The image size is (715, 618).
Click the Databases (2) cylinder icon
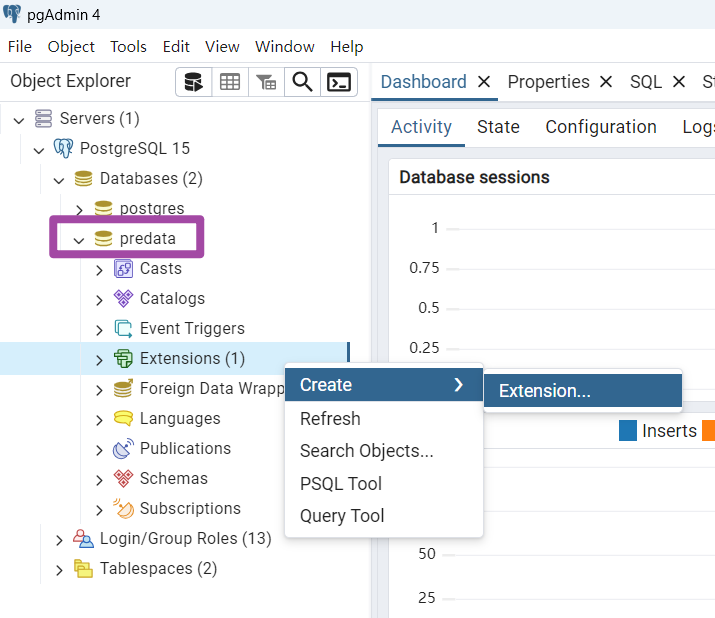[x=83, y=178]
